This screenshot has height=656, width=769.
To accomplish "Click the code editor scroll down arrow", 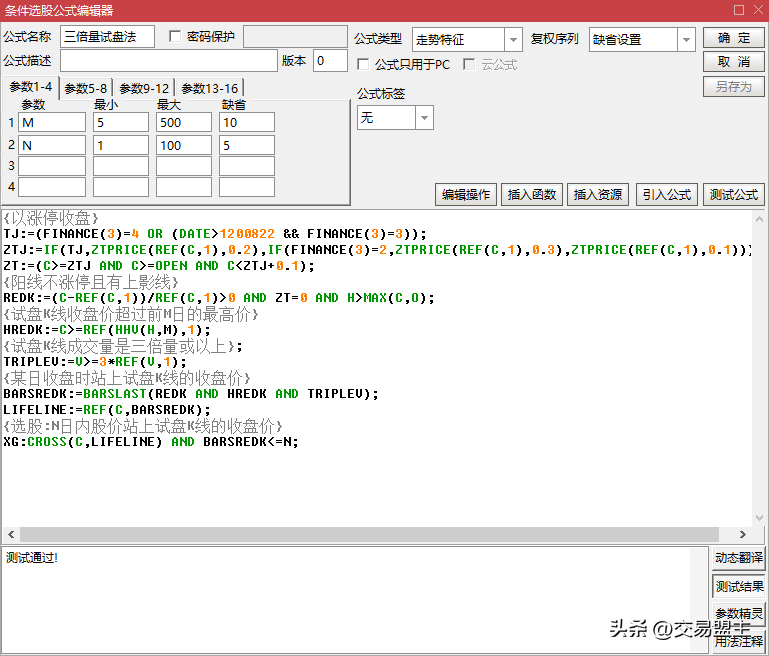I will click(x=759, y=518).
